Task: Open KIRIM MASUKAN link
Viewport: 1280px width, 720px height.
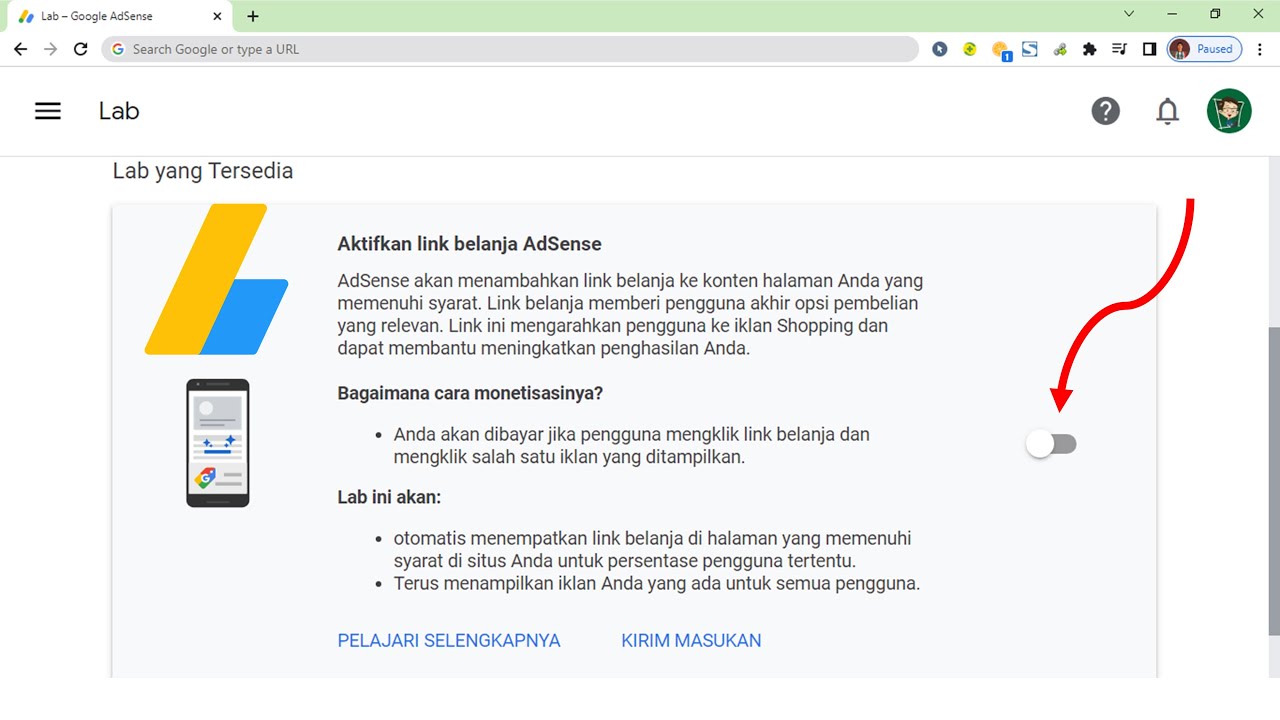Action: (x=691, y=641)
